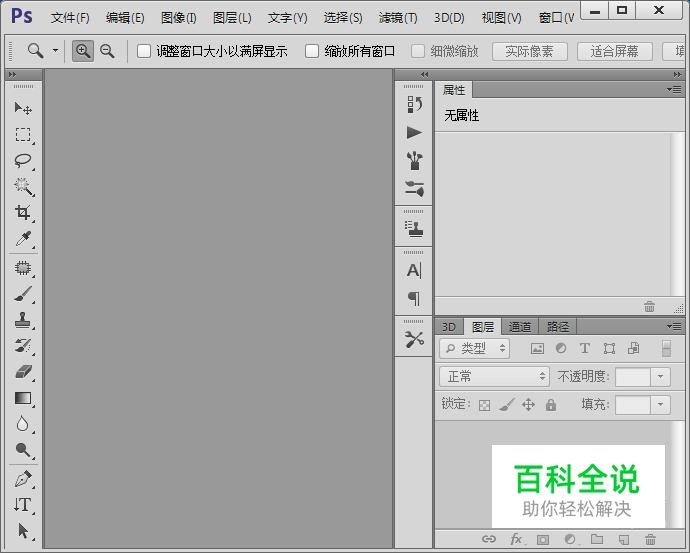Screen dimensions: 690x553
Task: Click the layer style fx icon
Action: [516, 539]
